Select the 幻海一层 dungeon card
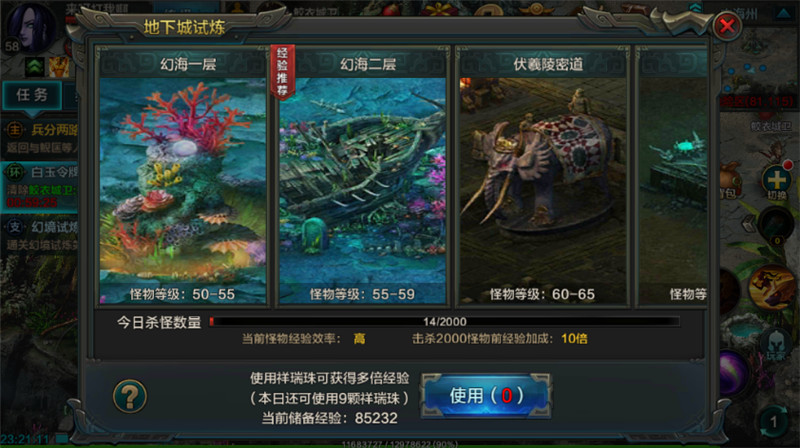The image size is (800, 448). tap(183, 177)
